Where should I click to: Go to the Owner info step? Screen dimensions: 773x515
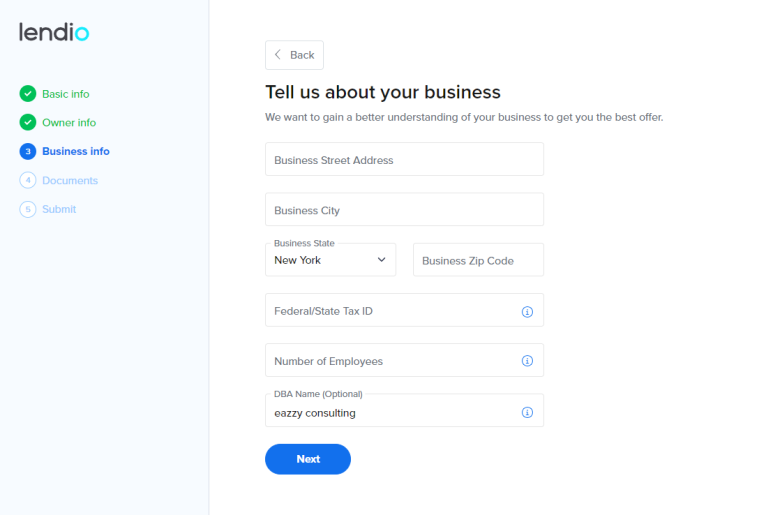[69, 123]
